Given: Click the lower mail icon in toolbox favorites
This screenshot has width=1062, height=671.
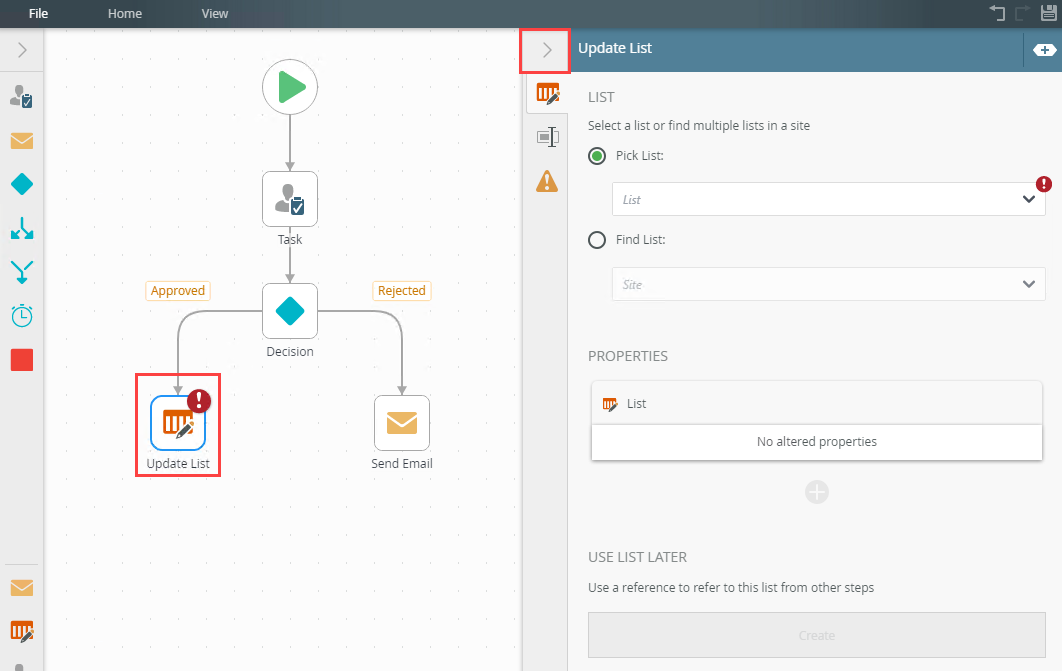Looking at the screenshot, I should (22, 588).
